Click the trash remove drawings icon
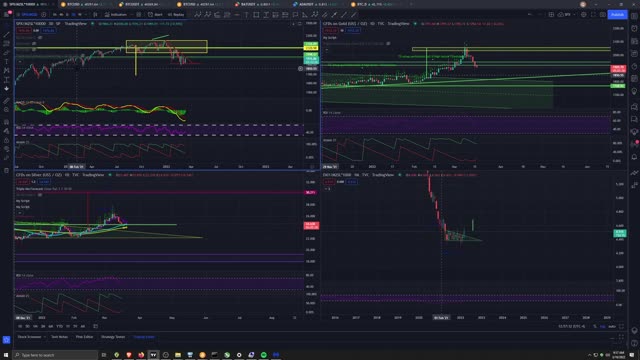640x360 pixels. click(6, 170)
